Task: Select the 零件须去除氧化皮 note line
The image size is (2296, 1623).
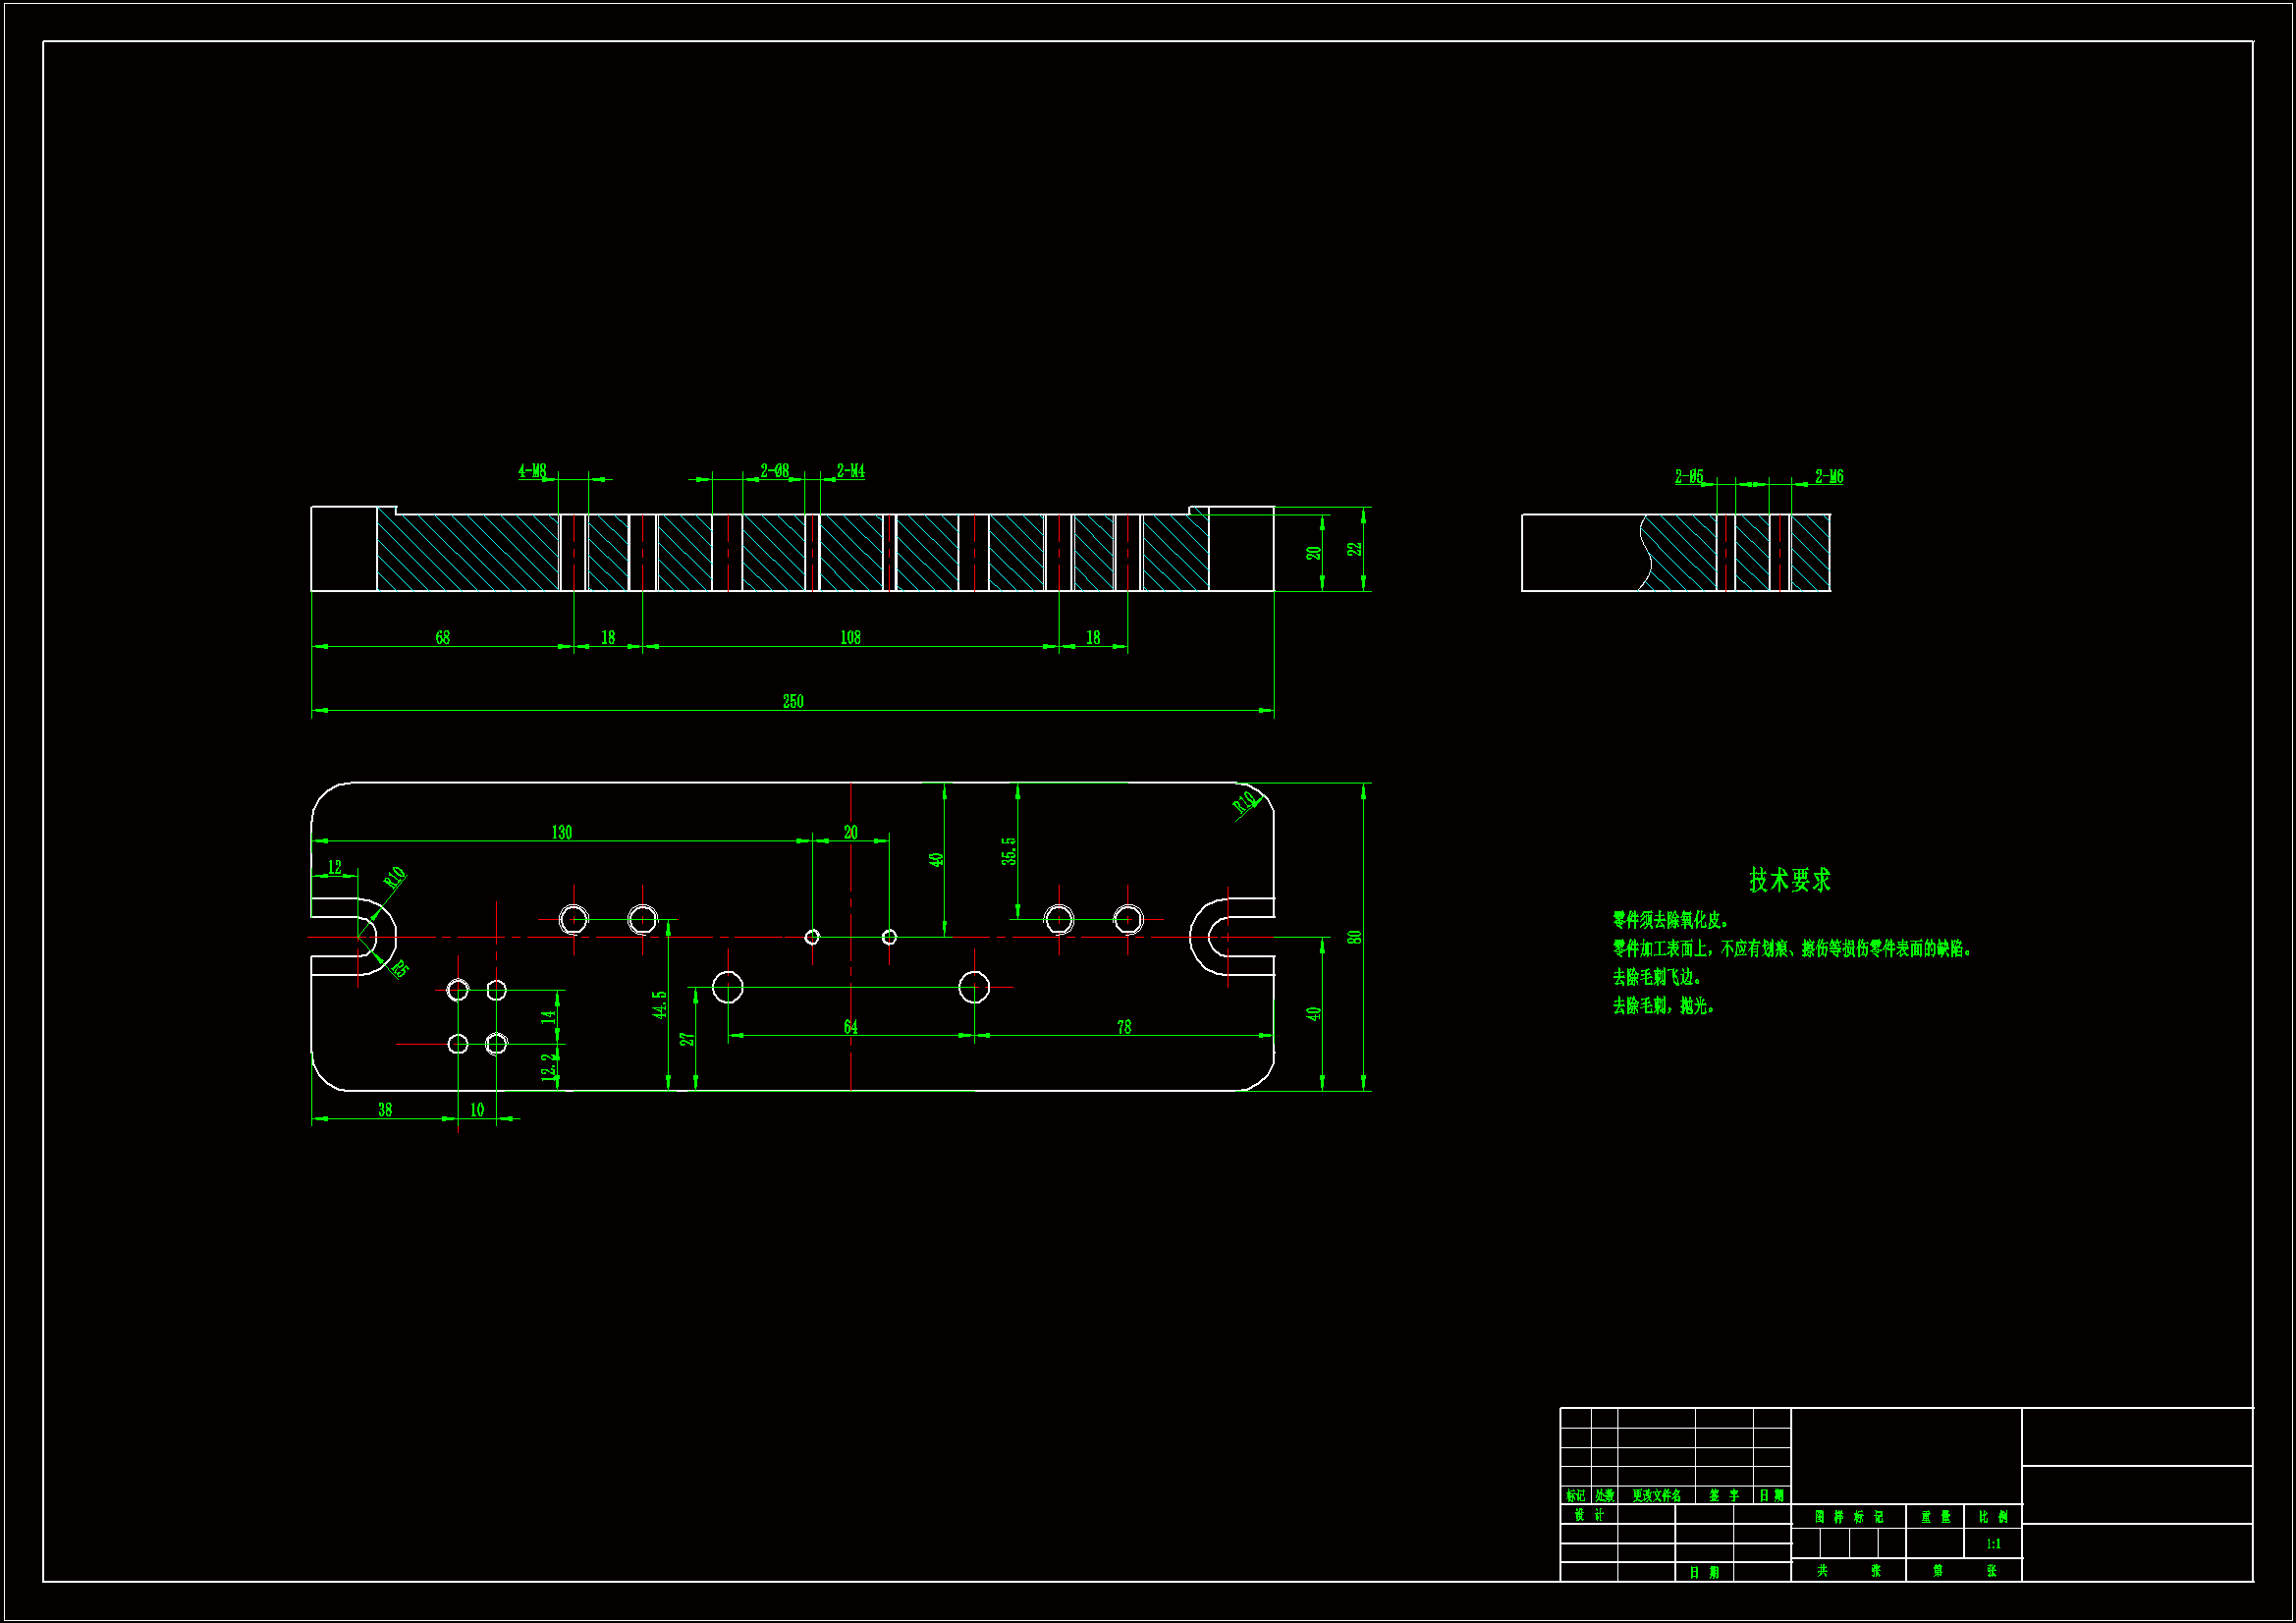Action: [1670, 920]
